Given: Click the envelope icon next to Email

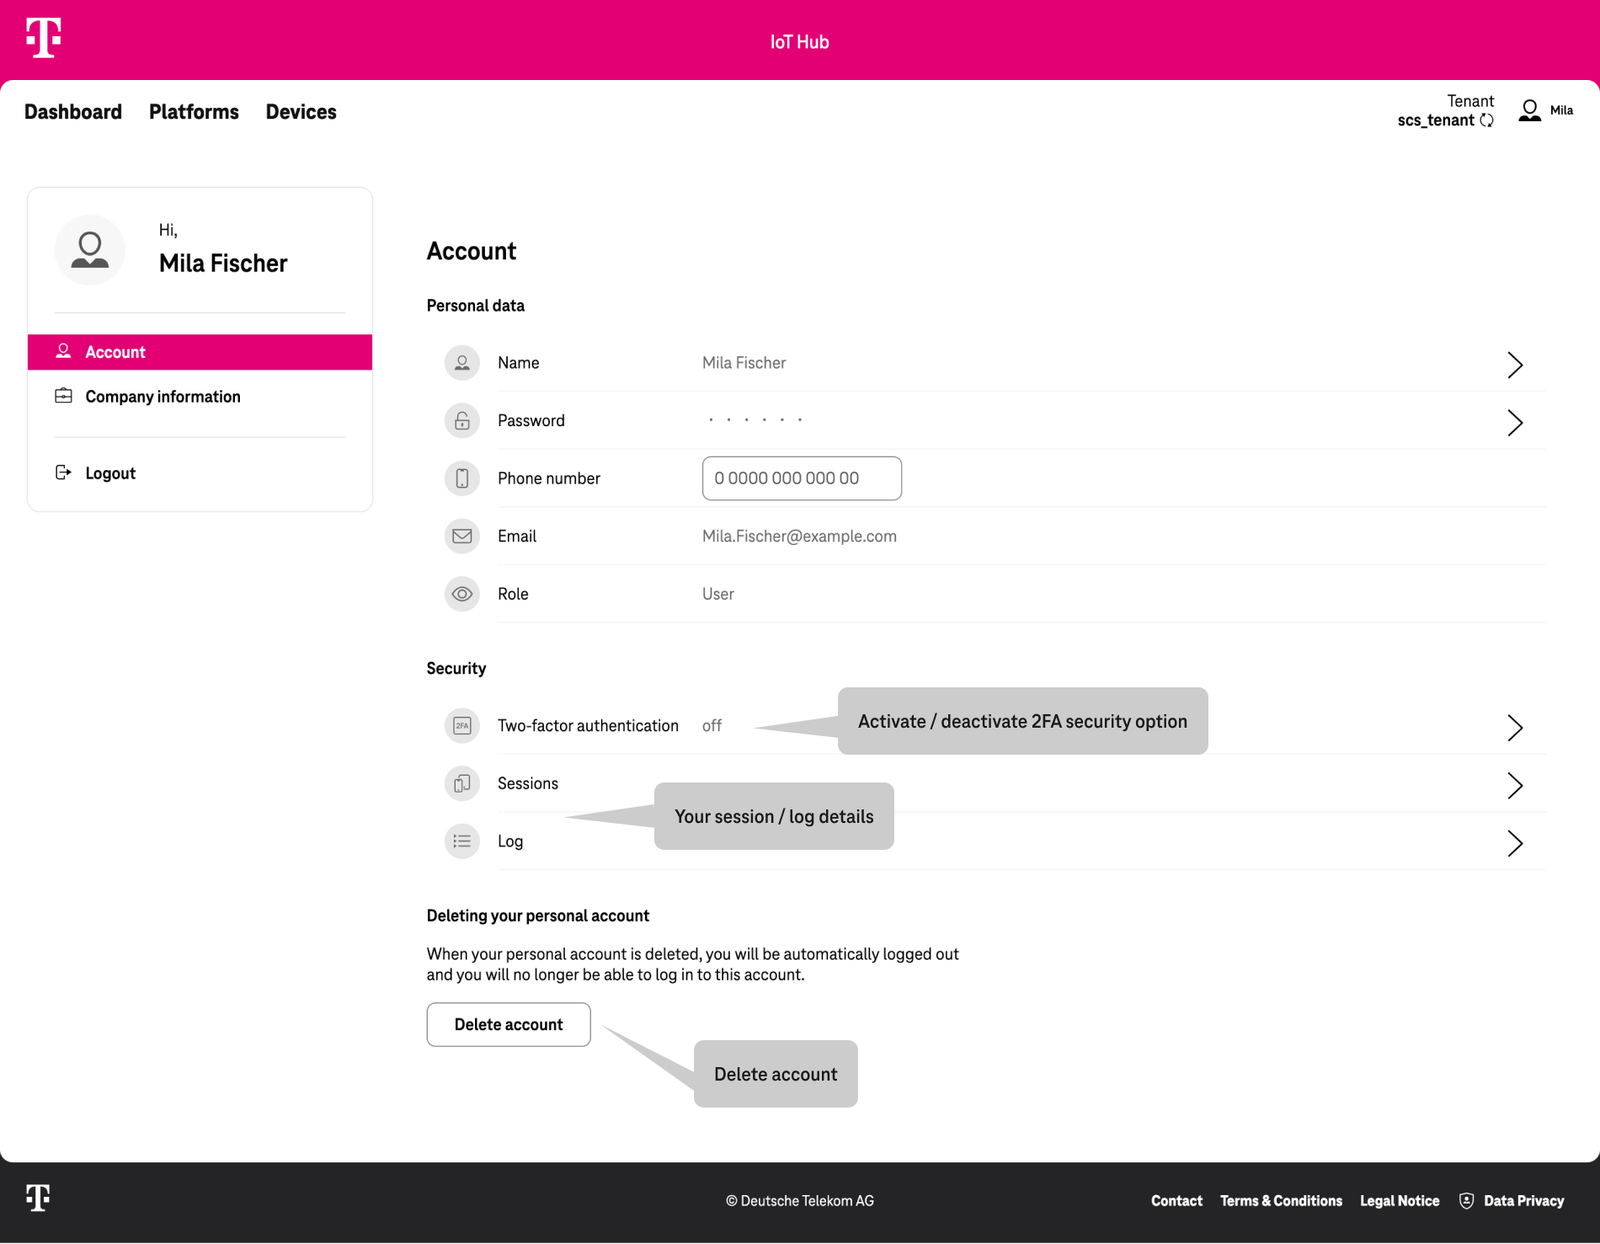Looking at the screenshot, I should pos(461,536).
